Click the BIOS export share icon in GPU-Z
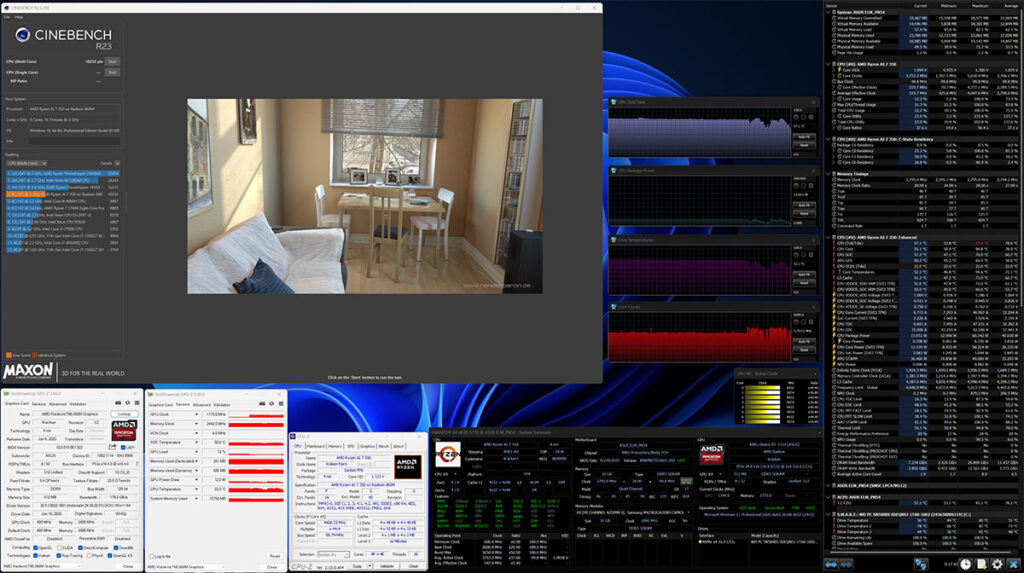The image size is (1024, 573). 112,449
